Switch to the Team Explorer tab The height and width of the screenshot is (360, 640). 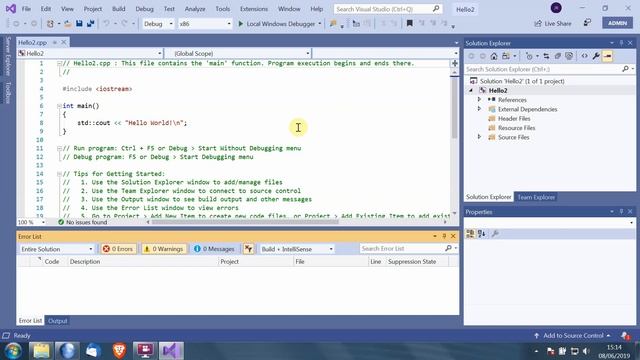point(536,197)
